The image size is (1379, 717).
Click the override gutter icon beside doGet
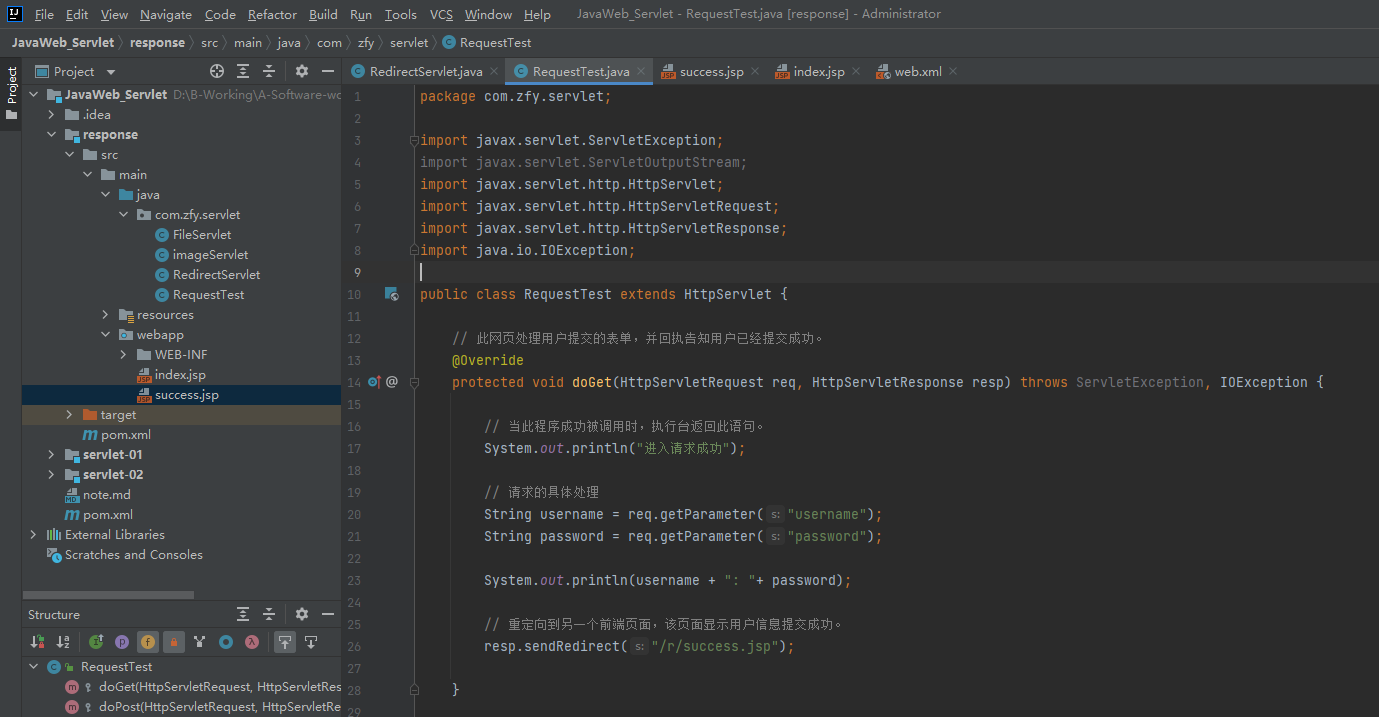[x=374, y=382]
